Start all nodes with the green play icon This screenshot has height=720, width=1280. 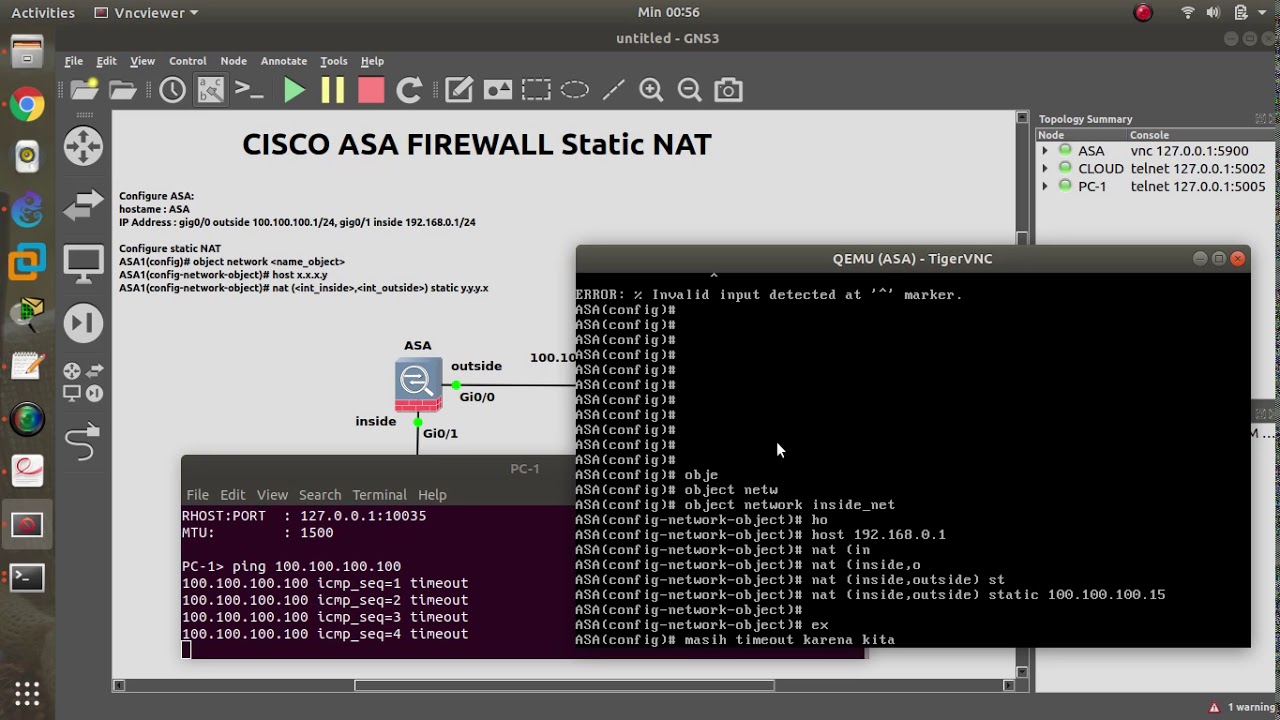point(294,91)
